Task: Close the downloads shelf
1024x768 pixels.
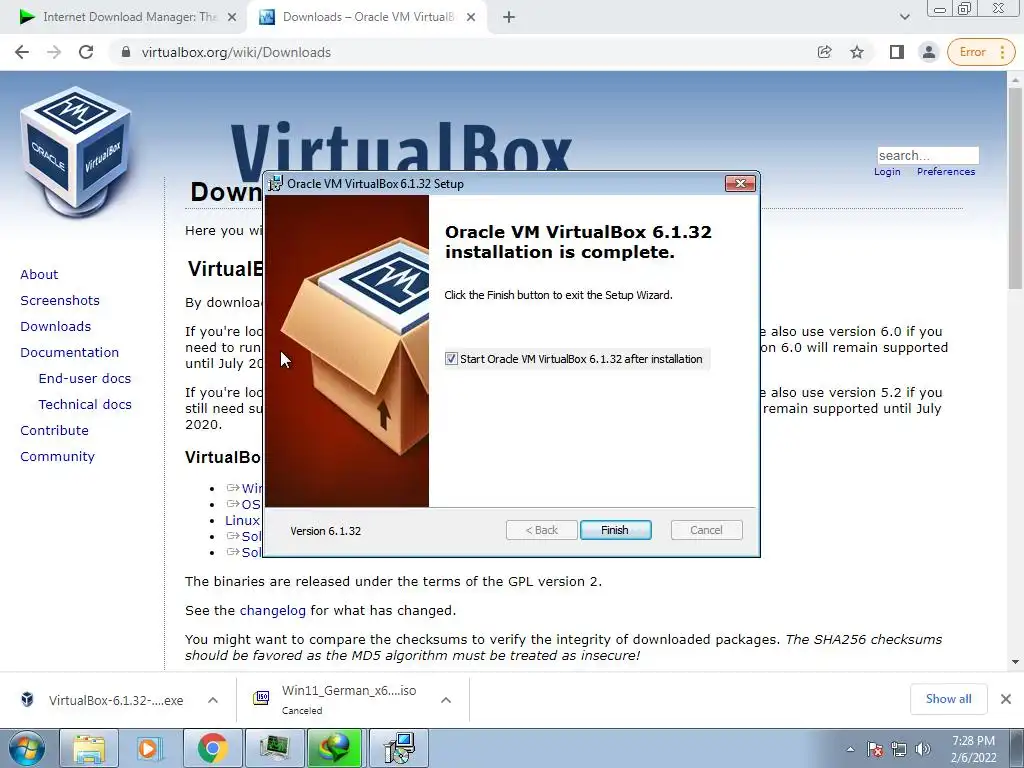Action: tap(1006, 699)
